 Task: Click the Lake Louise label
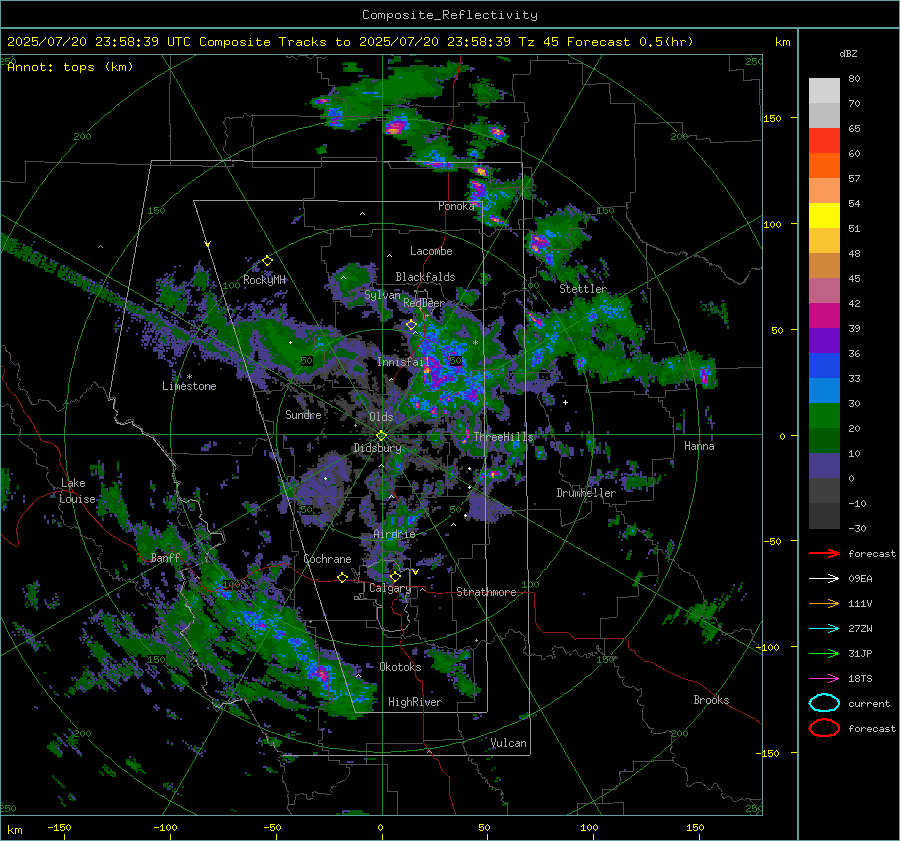tap(77, 491)
